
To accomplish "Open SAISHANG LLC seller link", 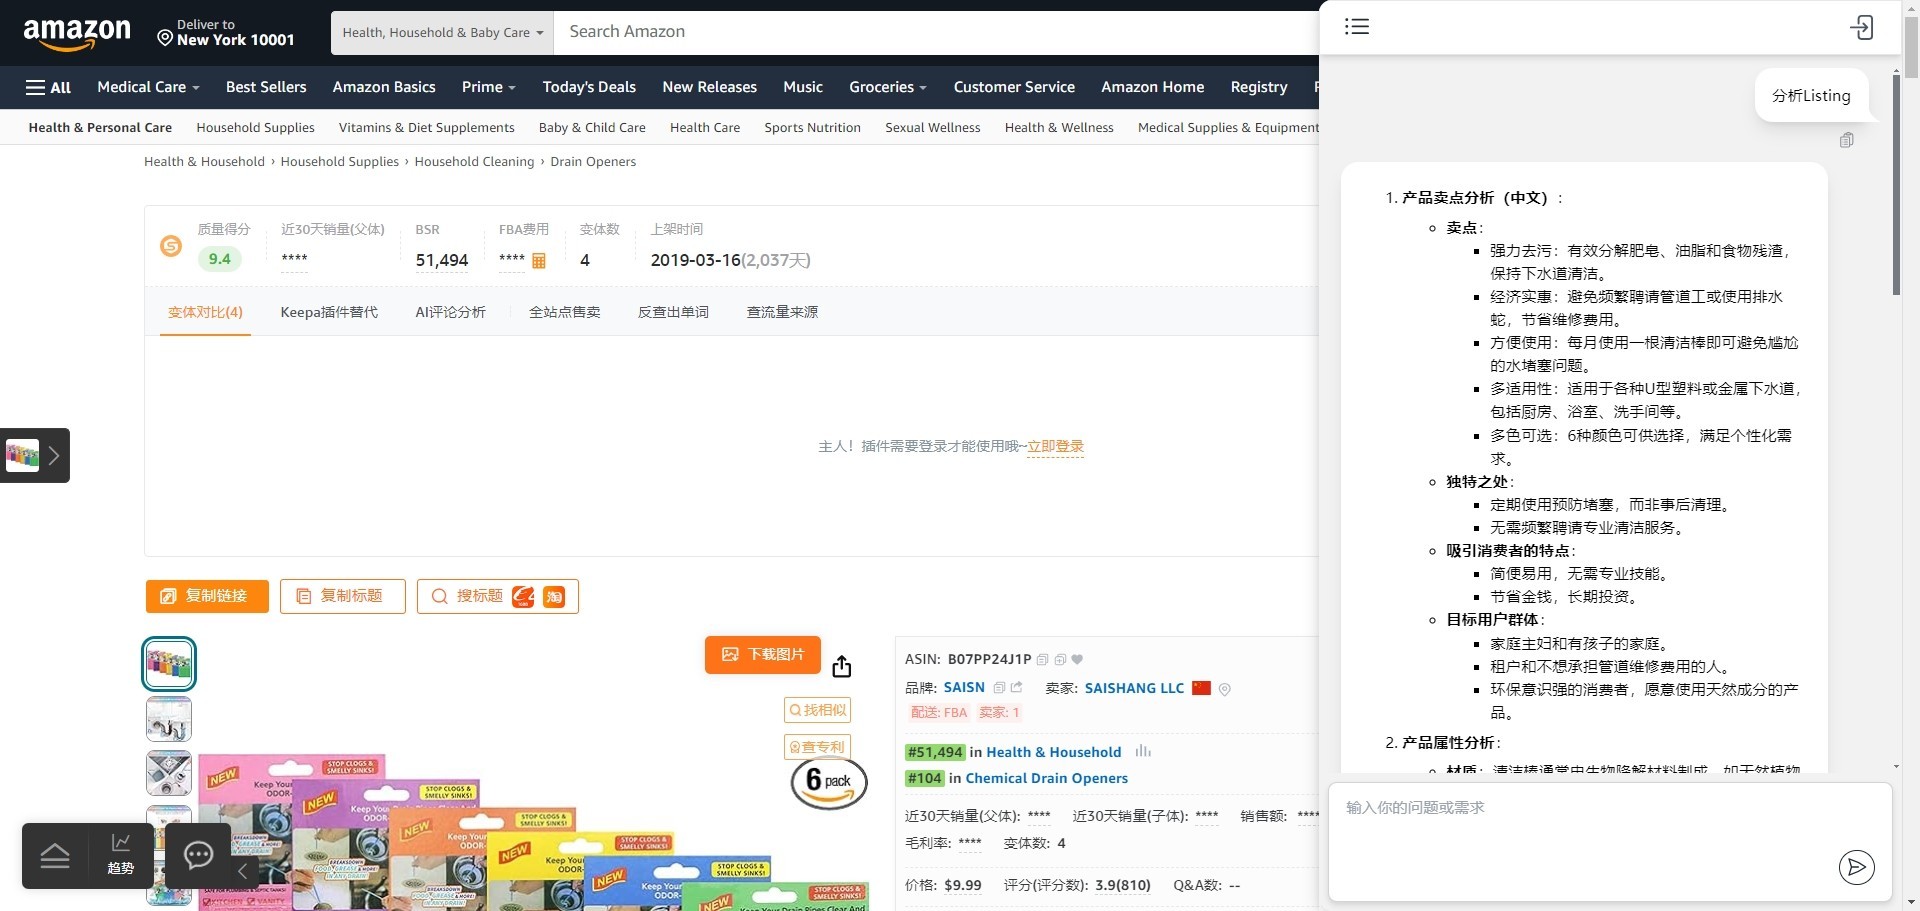I will (x=1134, y=688).
